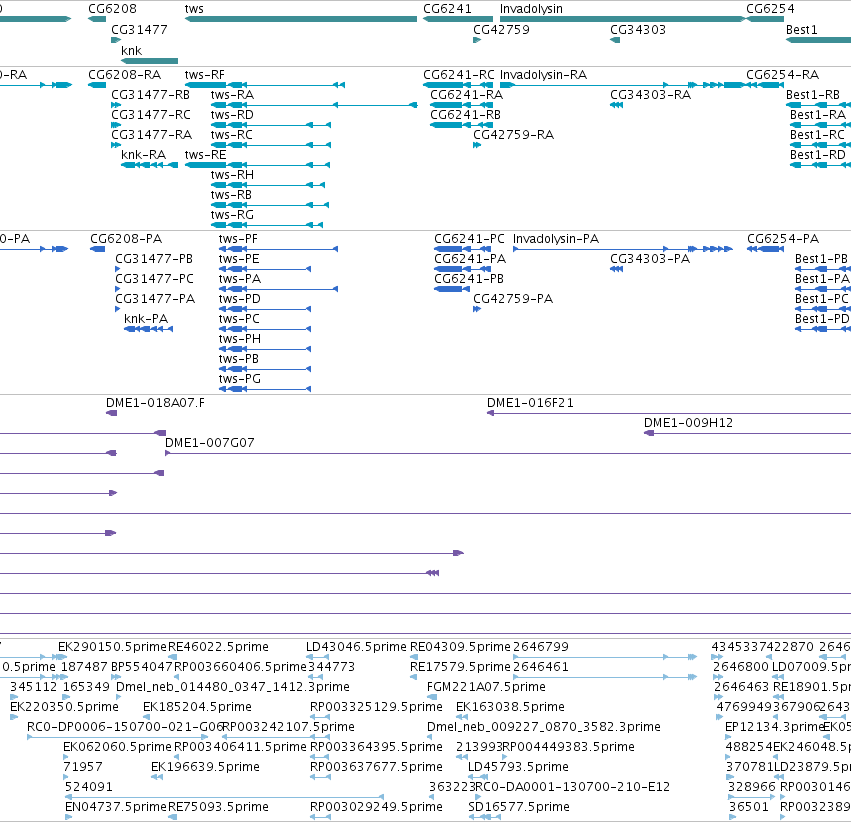Select protein Invadolysin-PA

click(623, 249)
